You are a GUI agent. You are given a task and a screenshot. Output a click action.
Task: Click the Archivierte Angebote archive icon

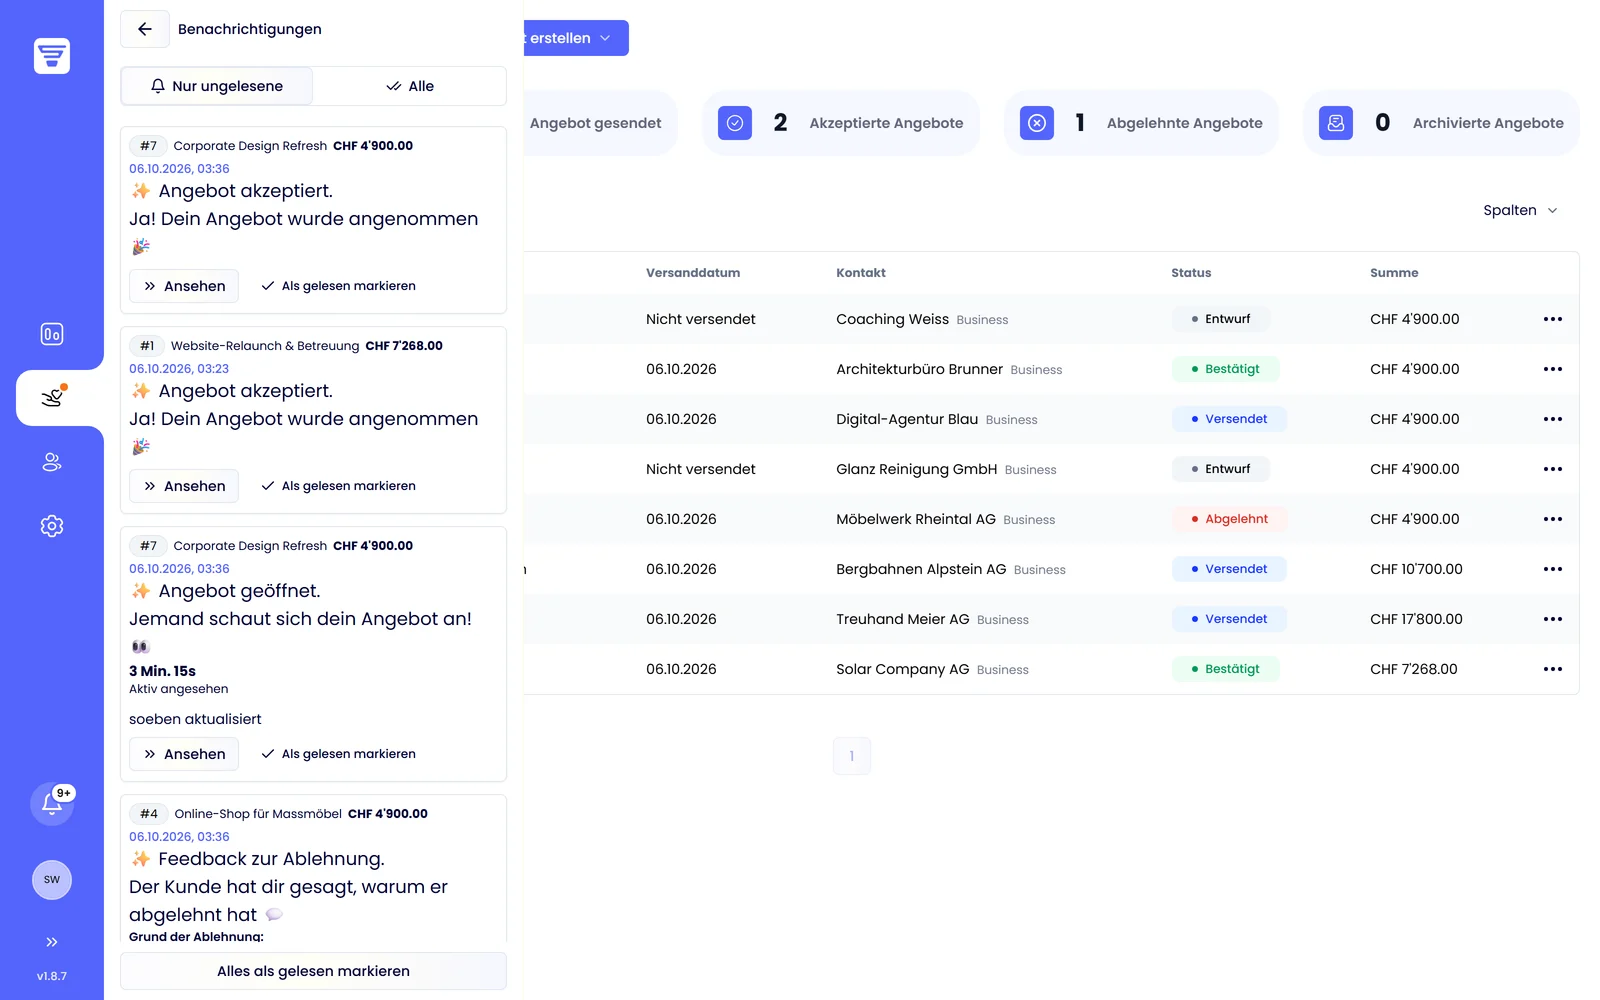coord(1336,123)
